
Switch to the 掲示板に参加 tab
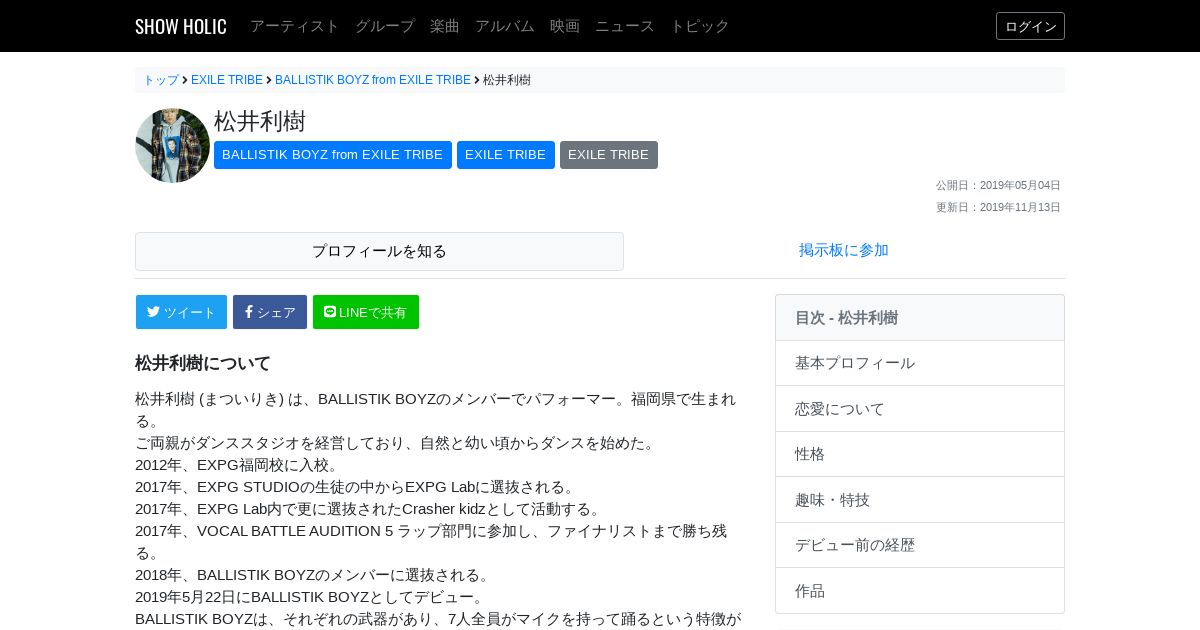(844, 250)
